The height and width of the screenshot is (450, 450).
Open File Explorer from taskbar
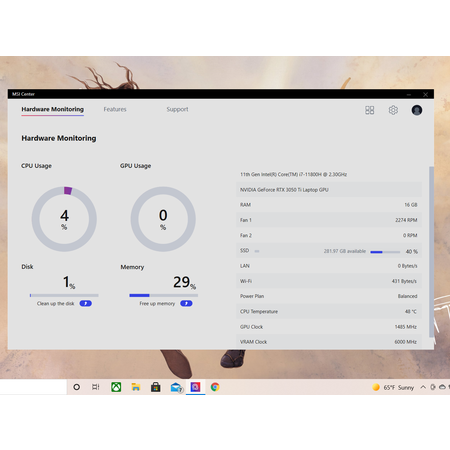point(136,387)
